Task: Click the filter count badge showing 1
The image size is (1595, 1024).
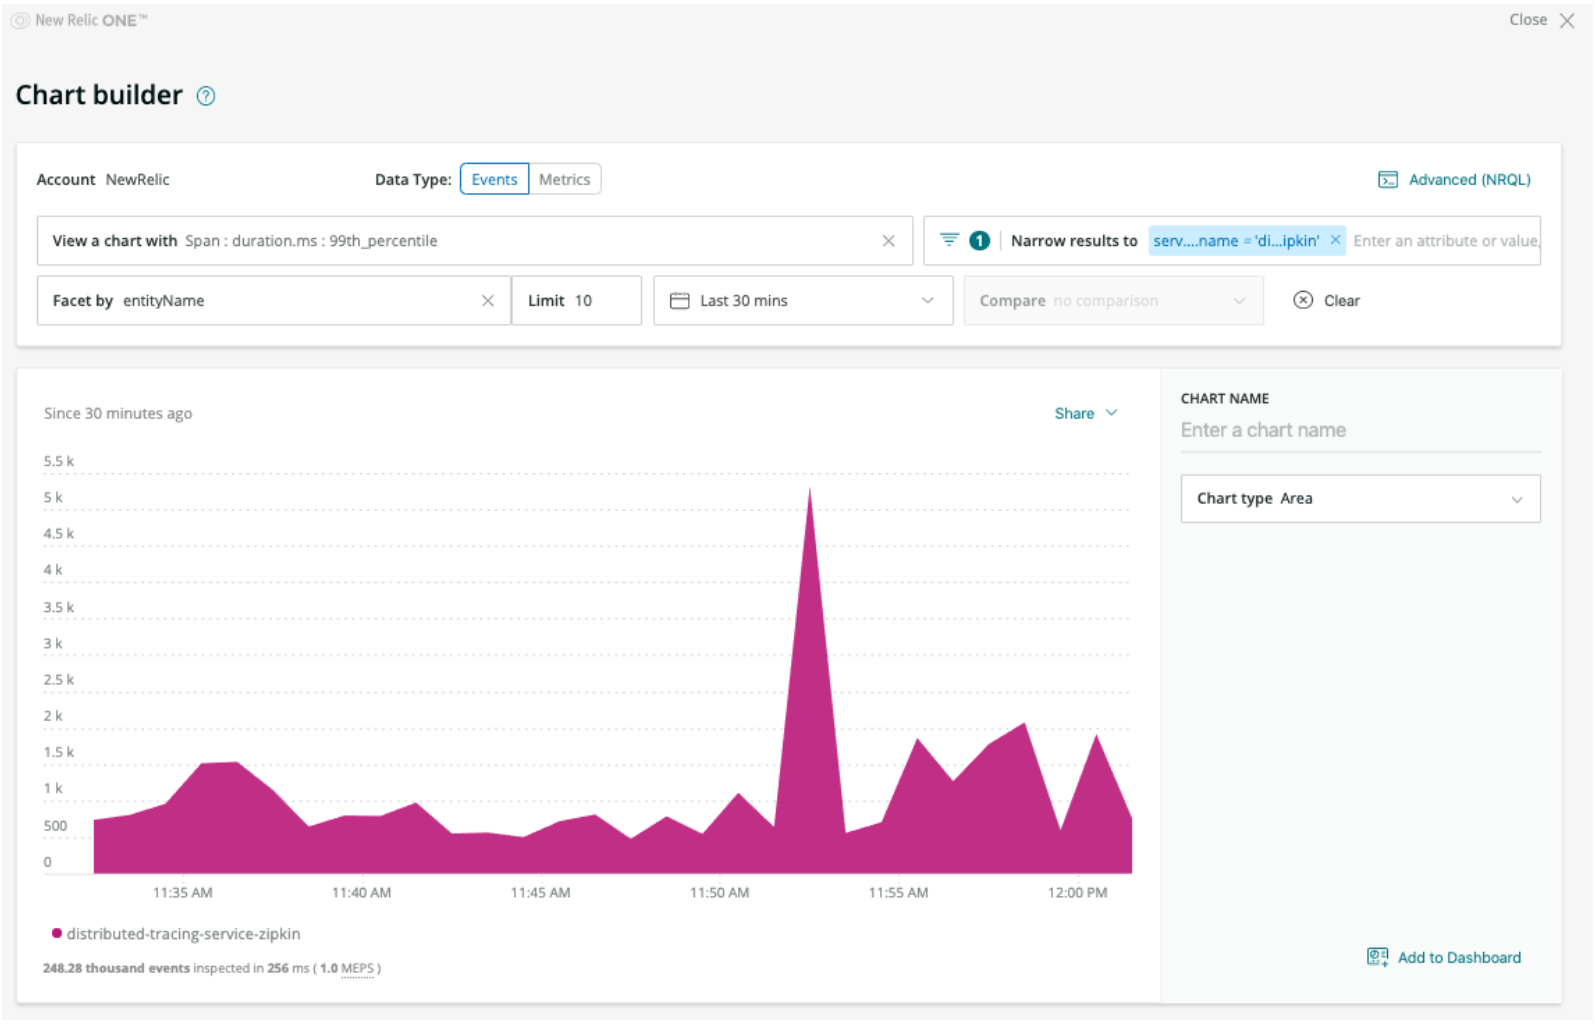Action: coord(980,240)
